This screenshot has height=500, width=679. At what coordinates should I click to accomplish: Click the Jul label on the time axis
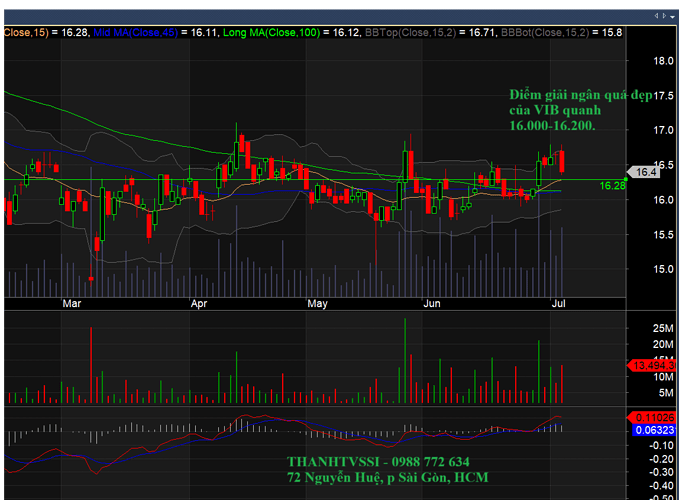(558, 303)
